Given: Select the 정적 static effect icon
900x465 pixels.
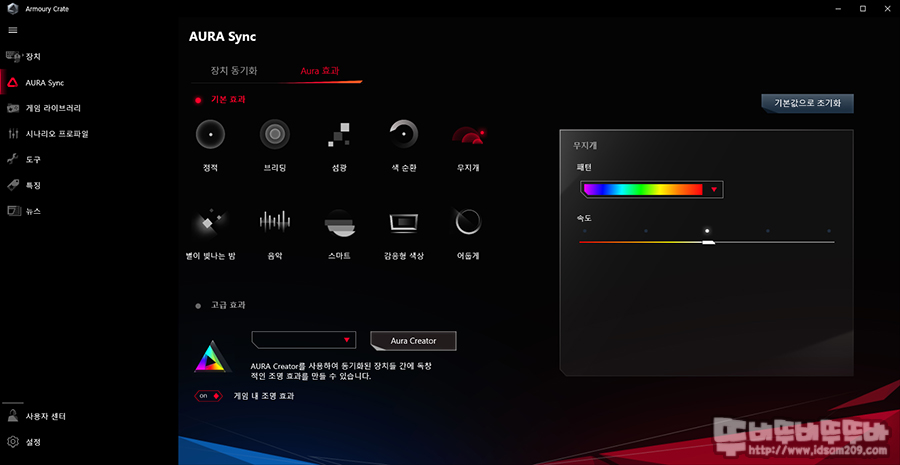Looking at the screenshot, I should tap(210, 135).
